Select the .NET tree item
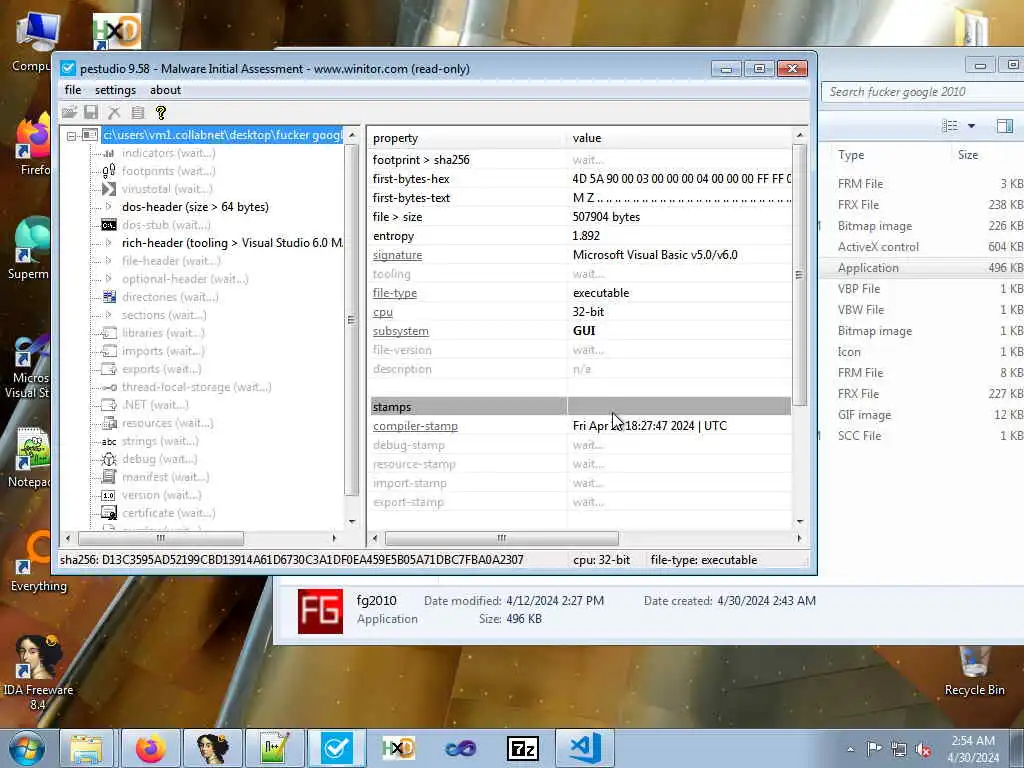Image resolution: width=1024 pixels, height=768 pixels. coord(155,405)
